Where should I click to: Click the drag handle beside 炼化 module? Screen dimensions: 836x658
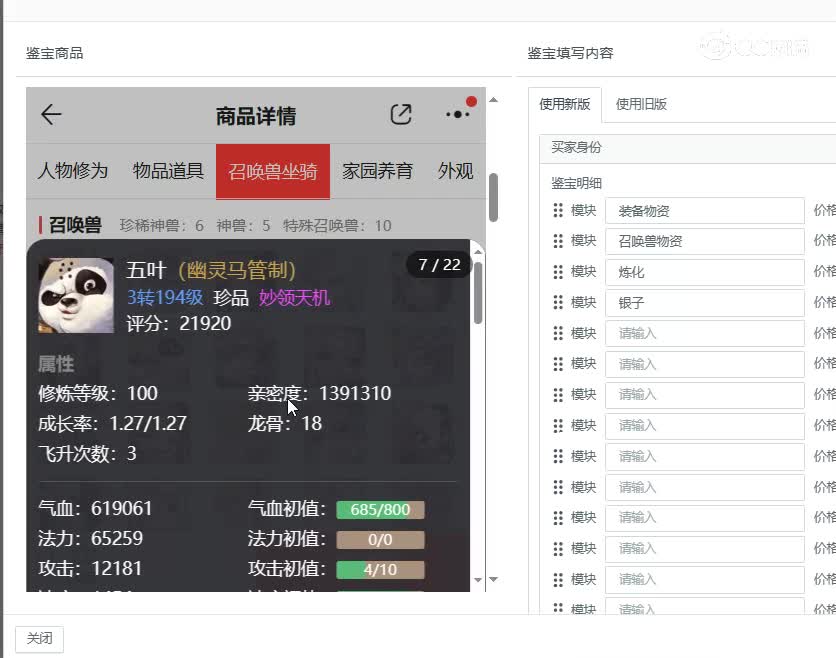pos(556,272)
